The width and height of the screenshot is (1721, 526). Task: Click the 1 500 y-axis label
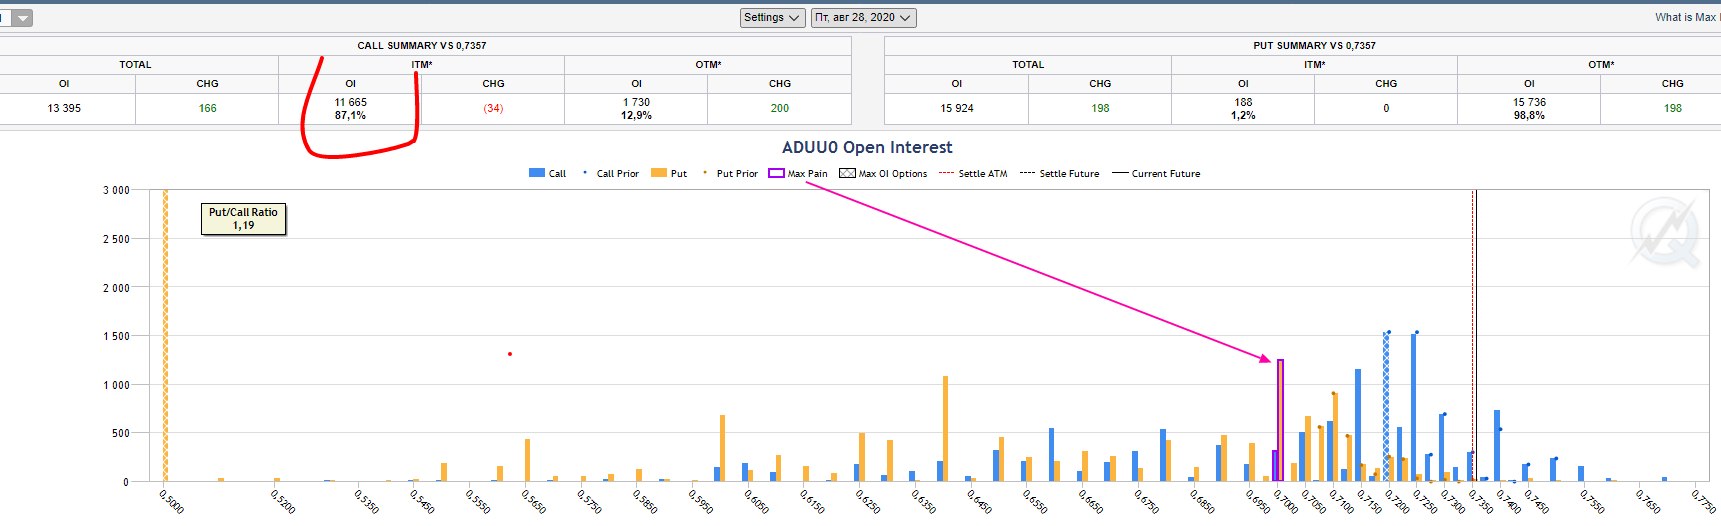pyautogui.click(x=116, y=336)
